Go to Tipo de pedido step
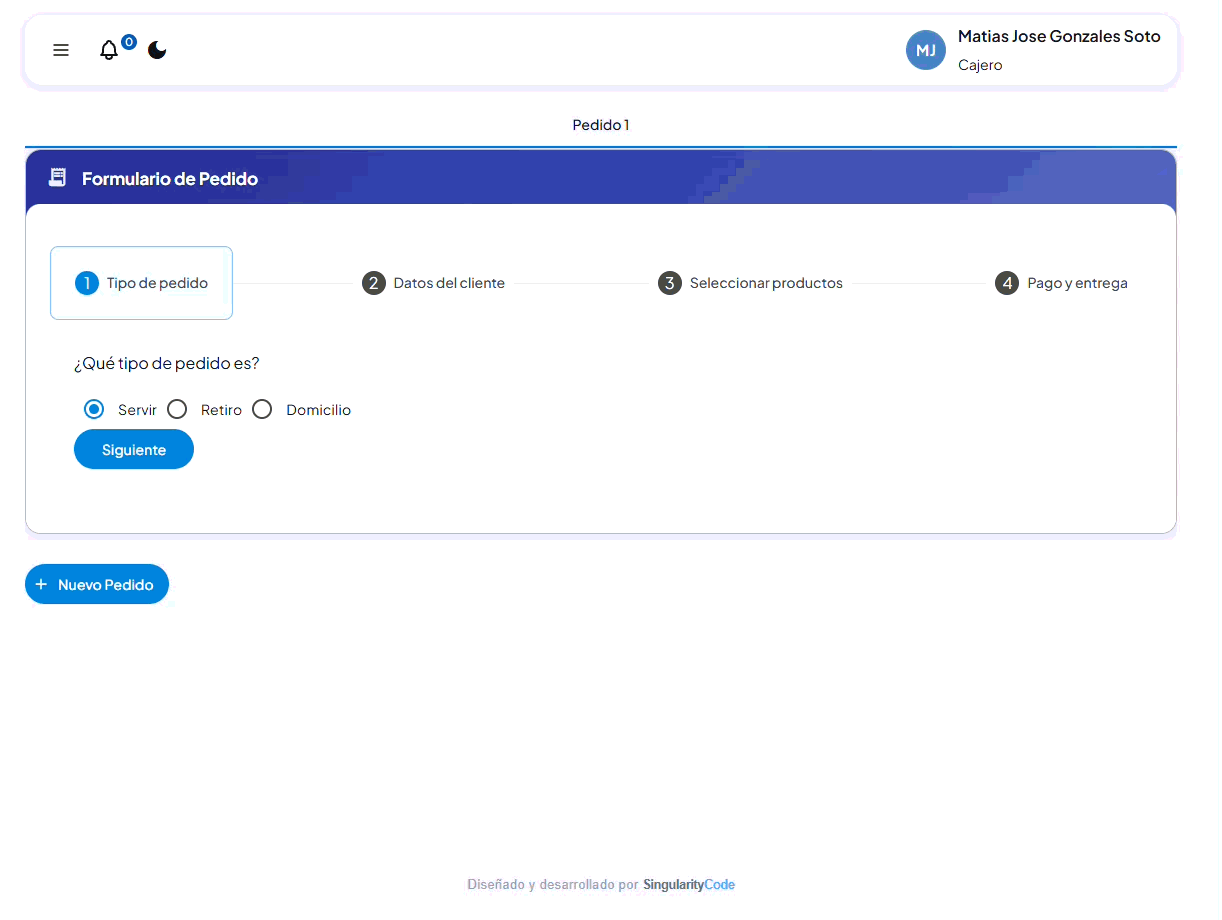1222x920 pixels. click(x=141, y=283)
